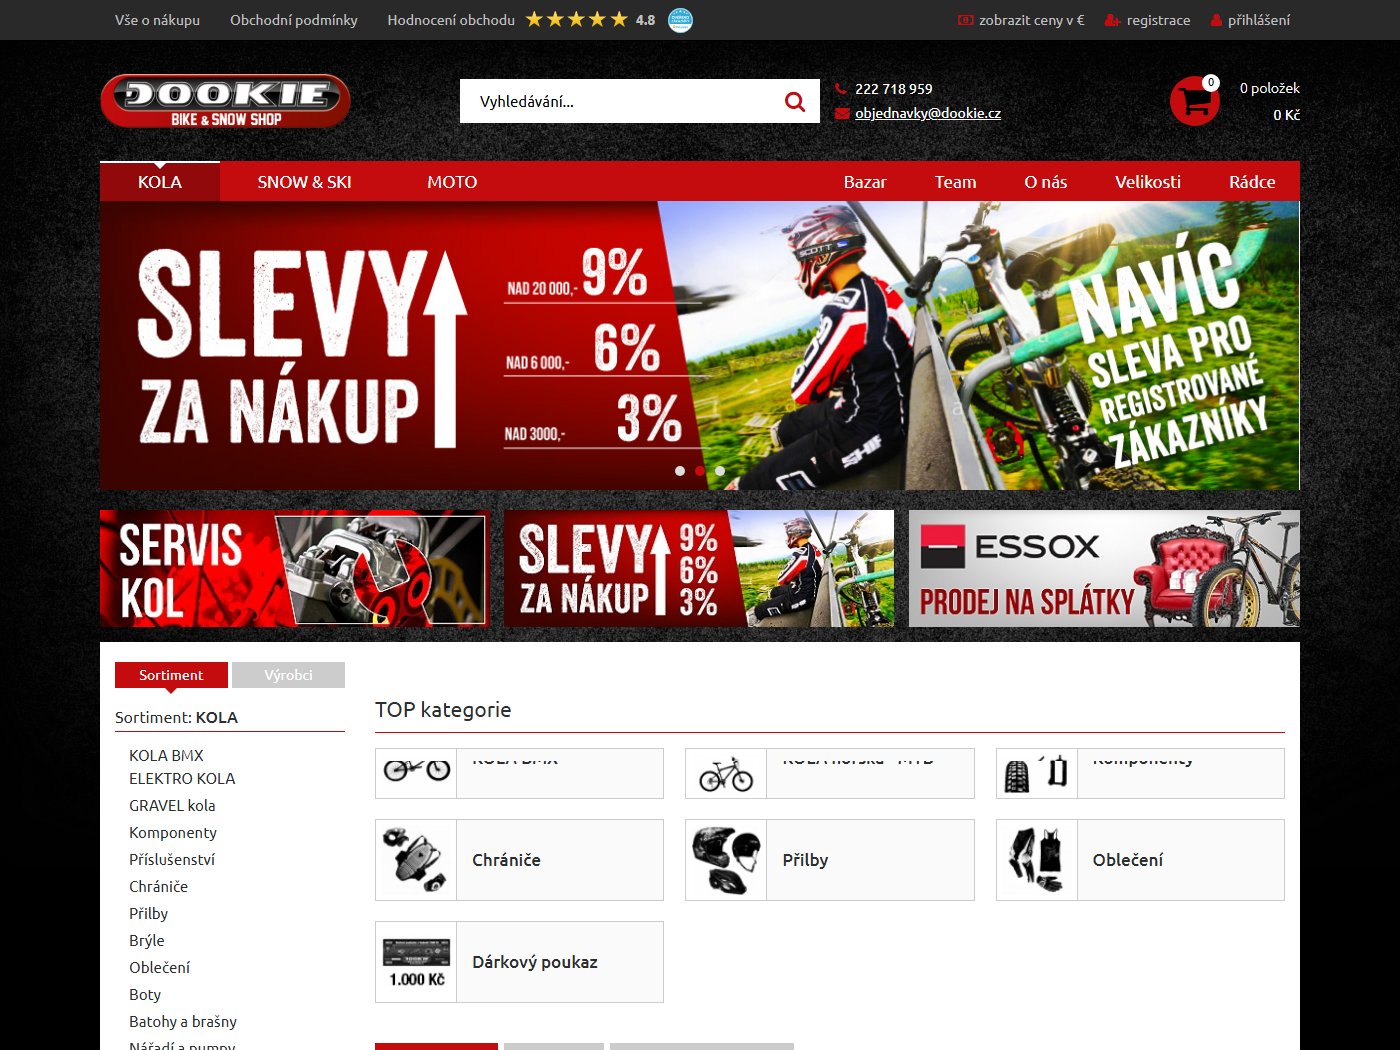
Task: Open Přilby in the sidebar list
Action: click(148, 913)
